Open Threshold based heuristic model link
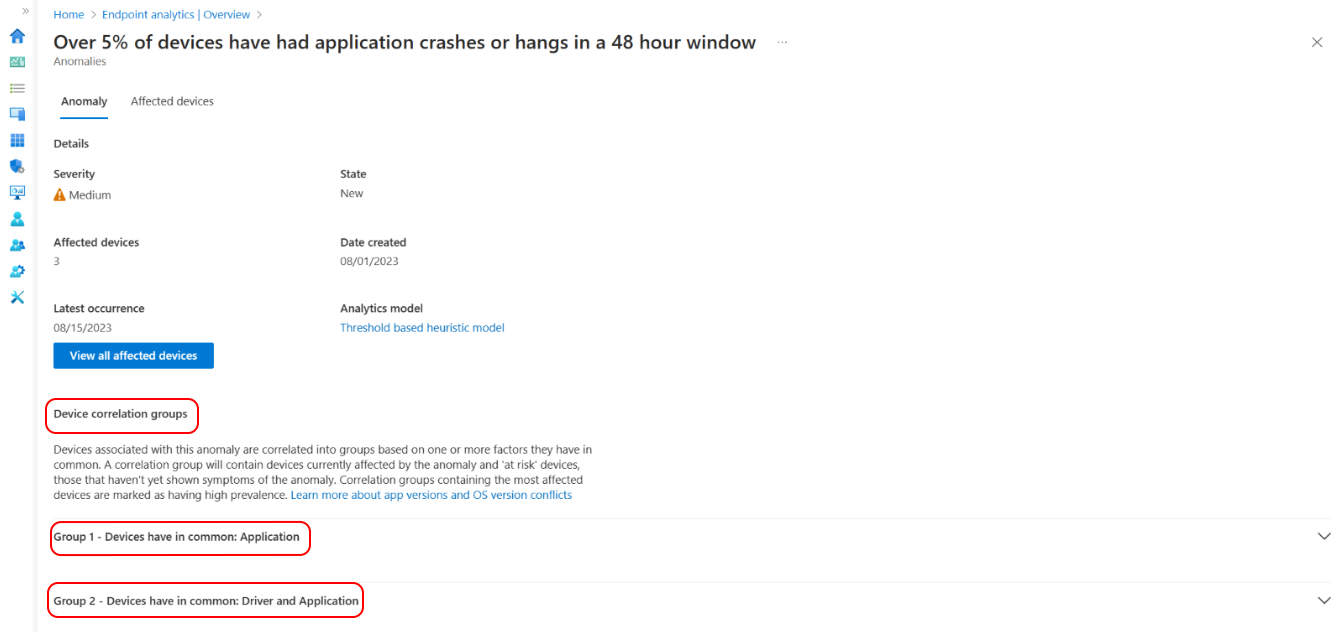1331x632 pixels. tap(422, 328)
